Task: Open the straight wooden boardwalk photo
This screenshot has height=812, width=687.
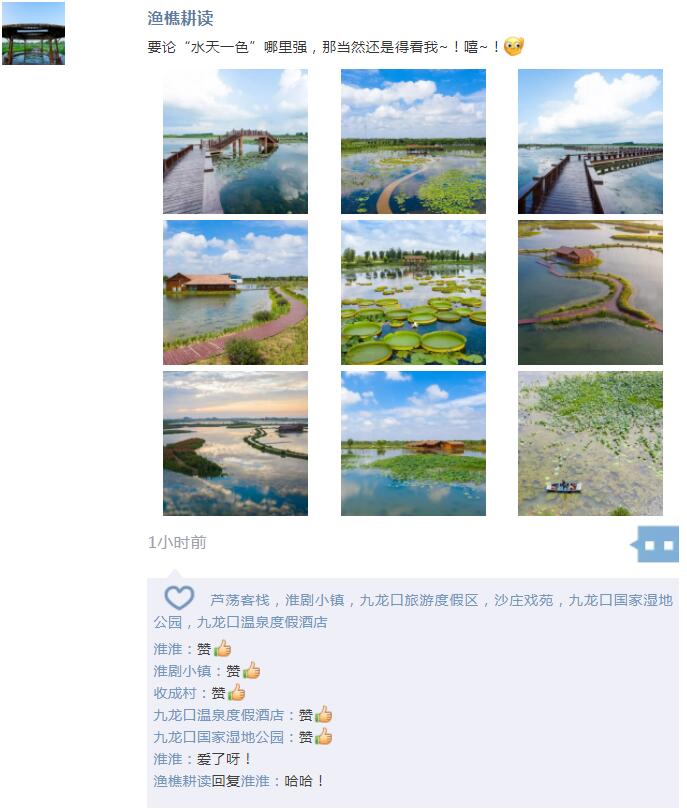Action: [590, 141]
